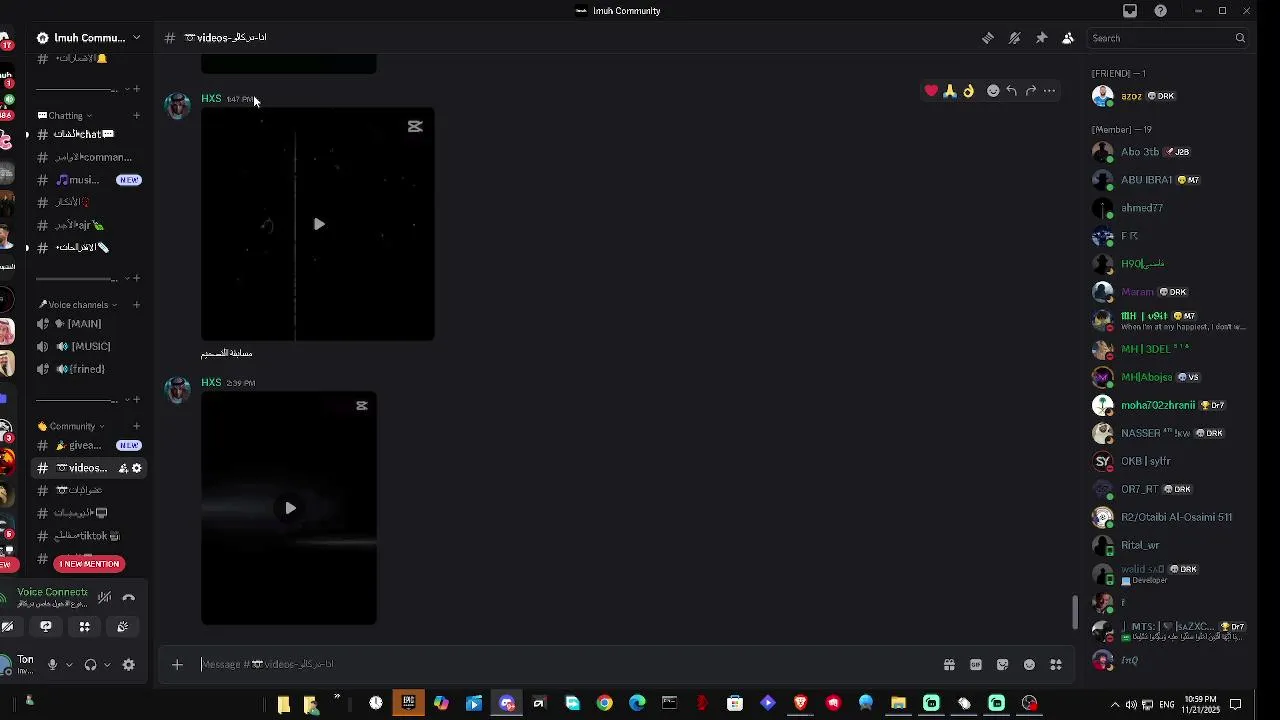Open the videos channel settings gear

(x=137, y=468)
